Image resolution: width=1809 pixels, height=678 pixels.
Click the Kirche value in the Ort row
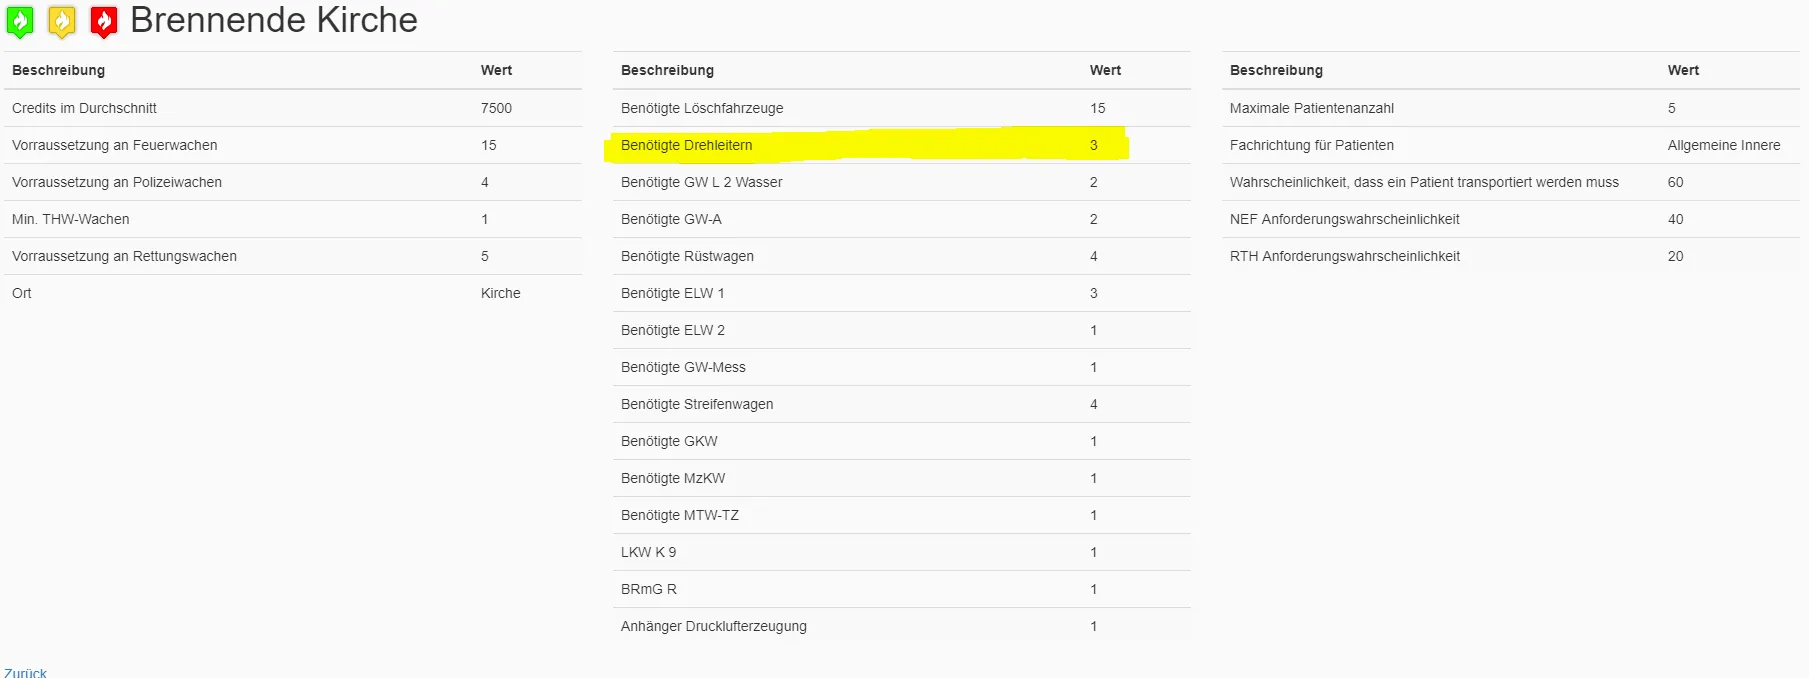pyautogui.click(x=500, y=293)
